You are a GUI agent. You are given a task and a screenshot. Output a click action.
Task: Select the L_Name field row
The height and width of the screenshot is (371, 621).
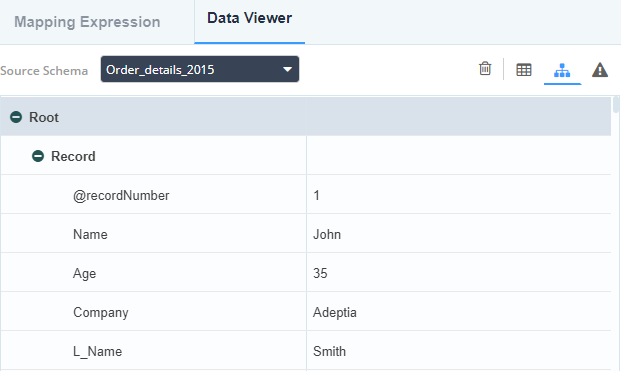306,351
